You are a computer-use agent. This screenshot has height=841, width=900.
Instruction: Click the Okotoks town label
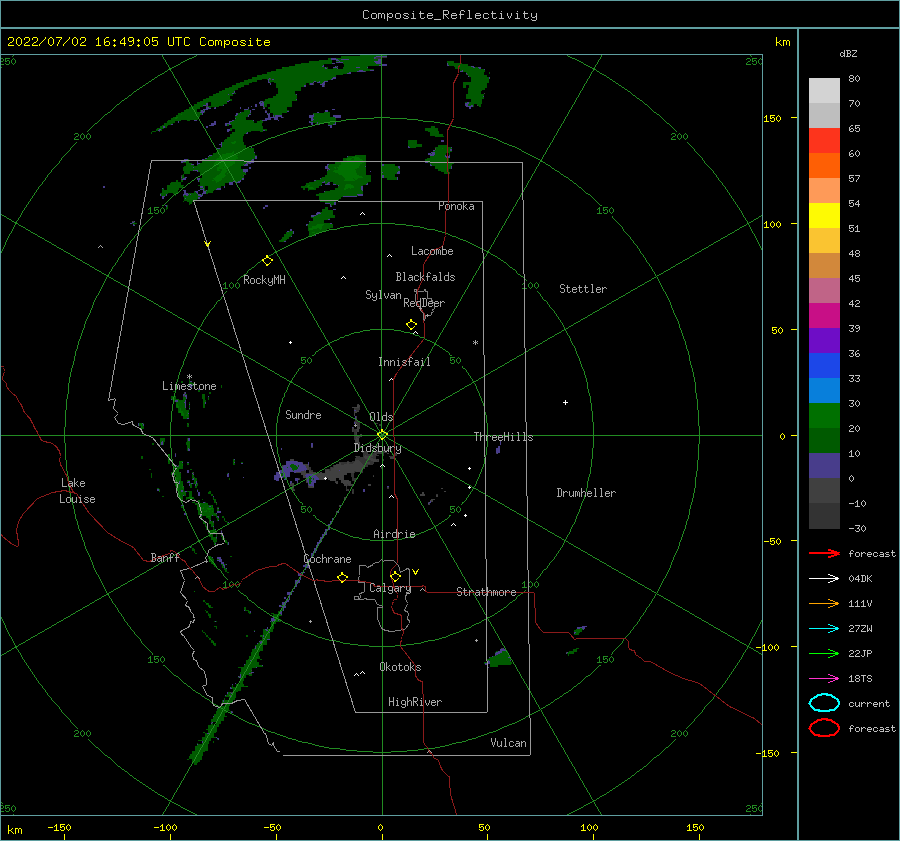pos(400,667)
